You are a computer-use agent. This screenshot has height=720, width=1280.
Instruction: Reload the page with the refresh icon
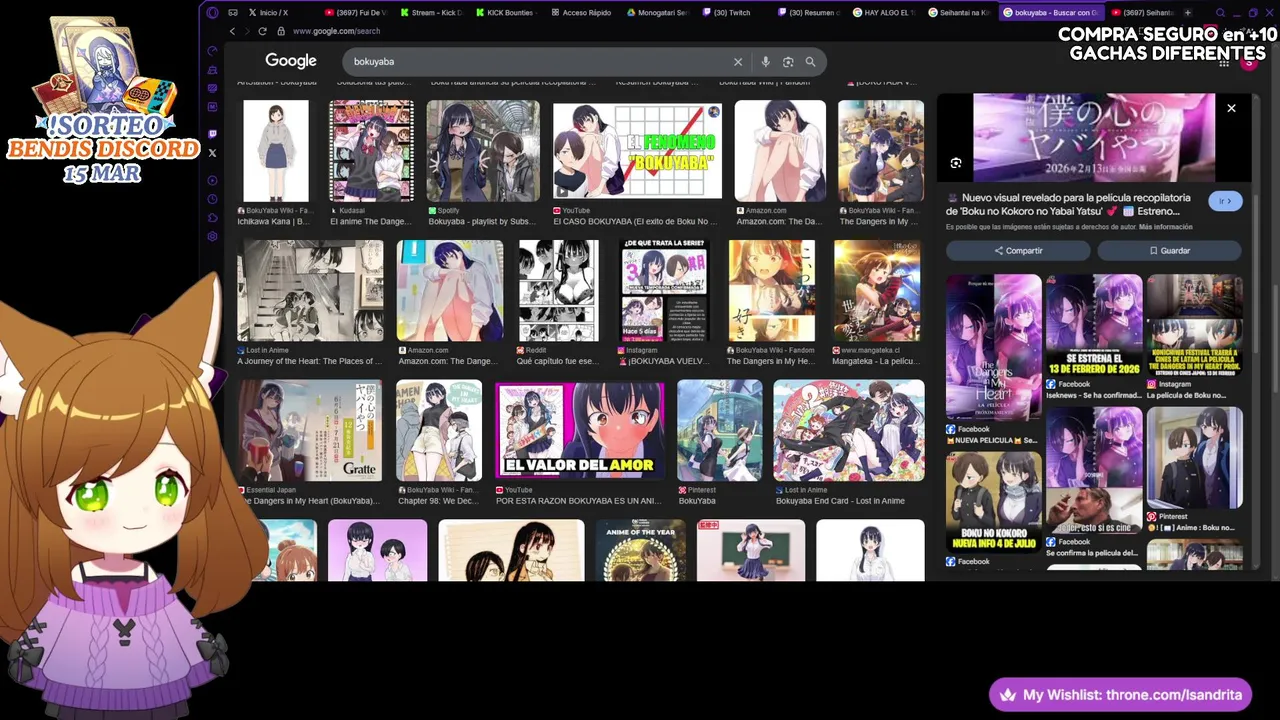coord(262,31)
